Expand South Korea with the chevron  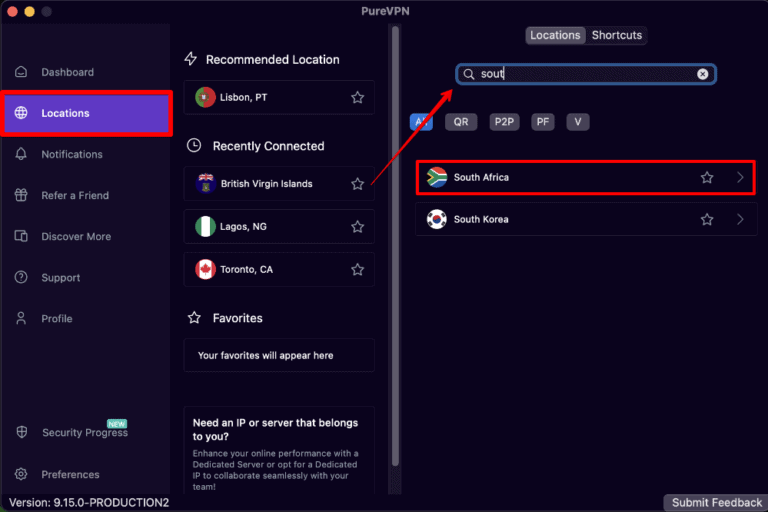(740, 219)
